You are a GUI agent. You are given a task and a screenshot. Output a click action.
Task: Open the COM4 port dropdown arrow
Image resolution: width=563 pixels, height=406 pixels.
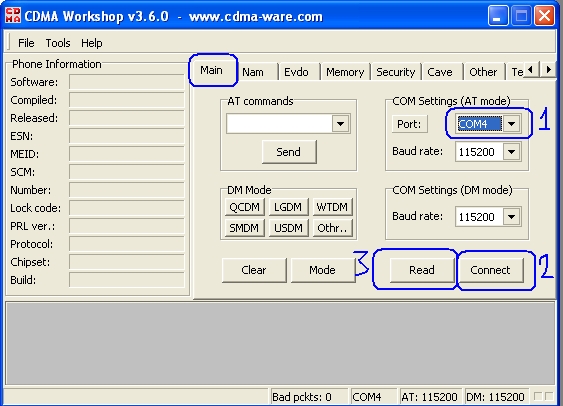click(x=512, y=124)
